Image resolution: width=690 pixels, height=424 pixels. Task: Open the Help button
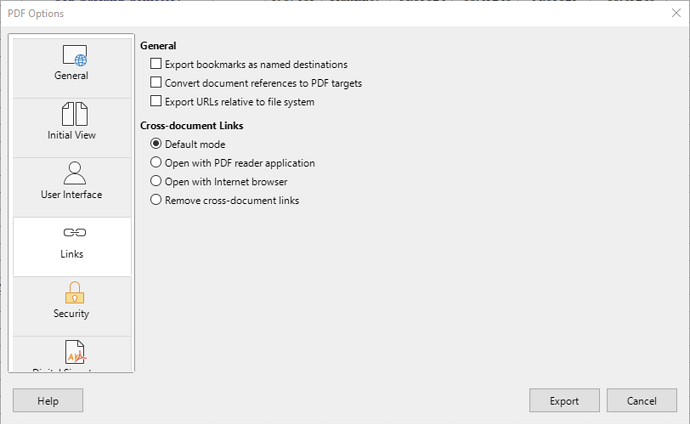48,400
